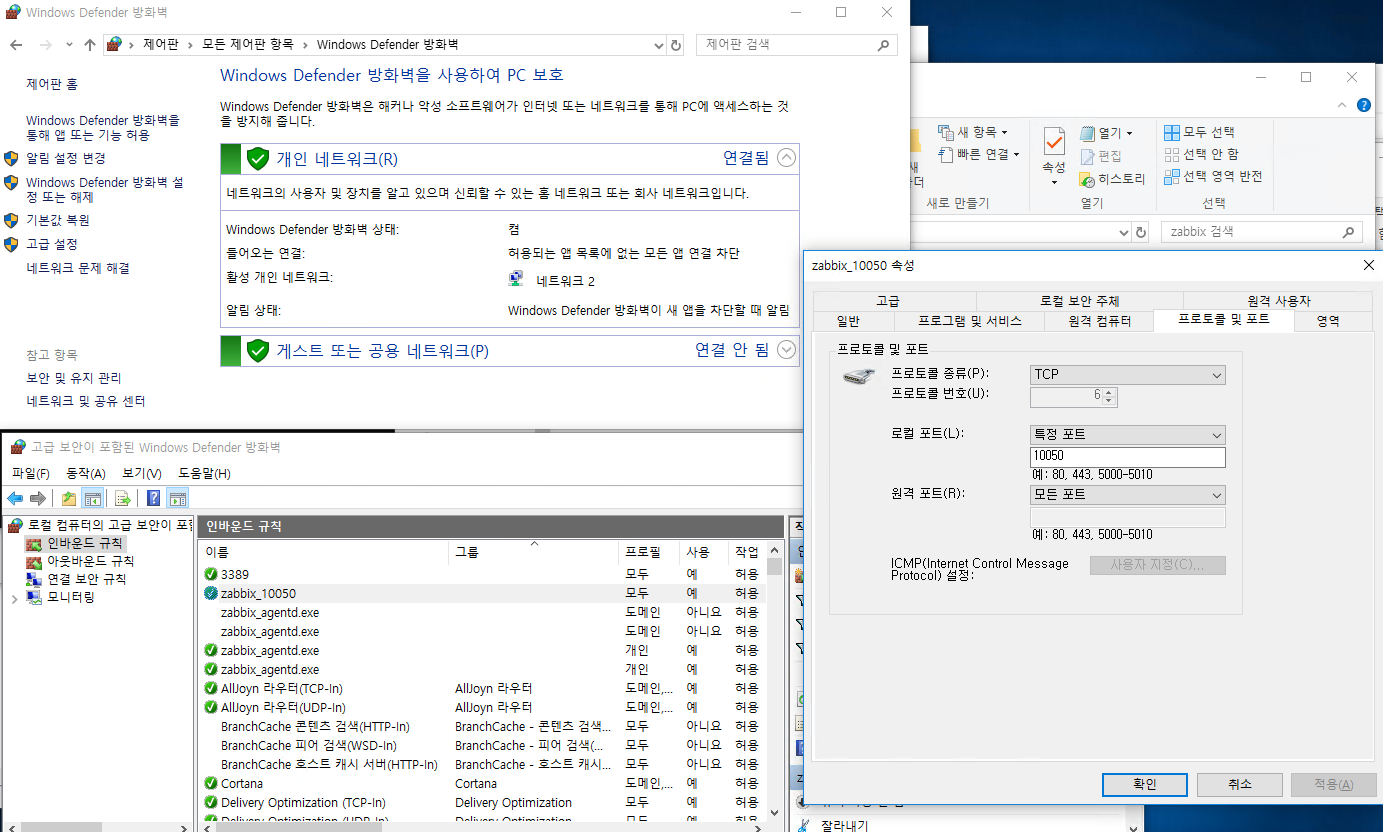Expand the 게스트 또는 공용 네트워크(P) section chevron
Viewport: 1383px width, 832px height.
[786, 350]
